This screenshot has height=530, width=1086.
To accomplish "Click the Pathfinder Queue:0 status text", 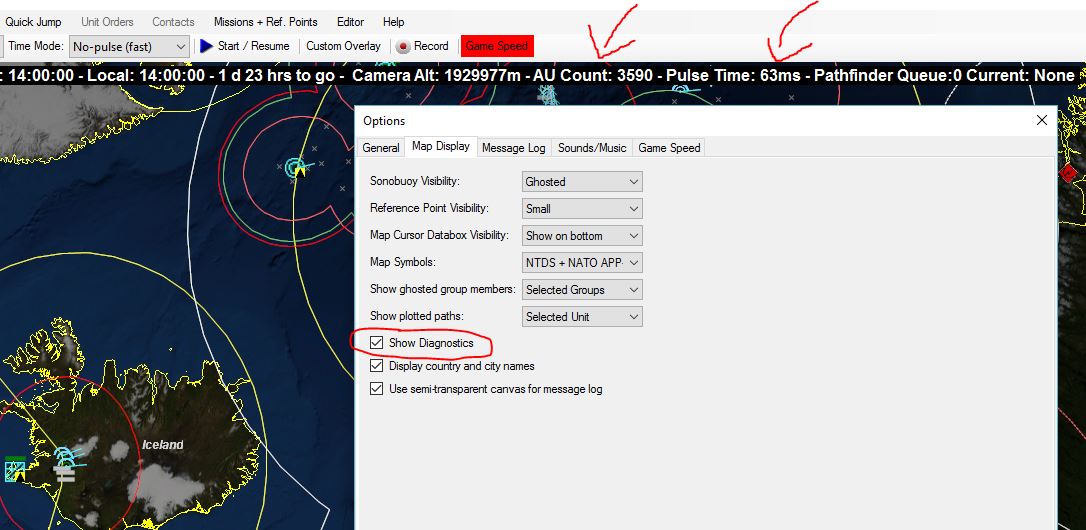I will pos(888,76).
